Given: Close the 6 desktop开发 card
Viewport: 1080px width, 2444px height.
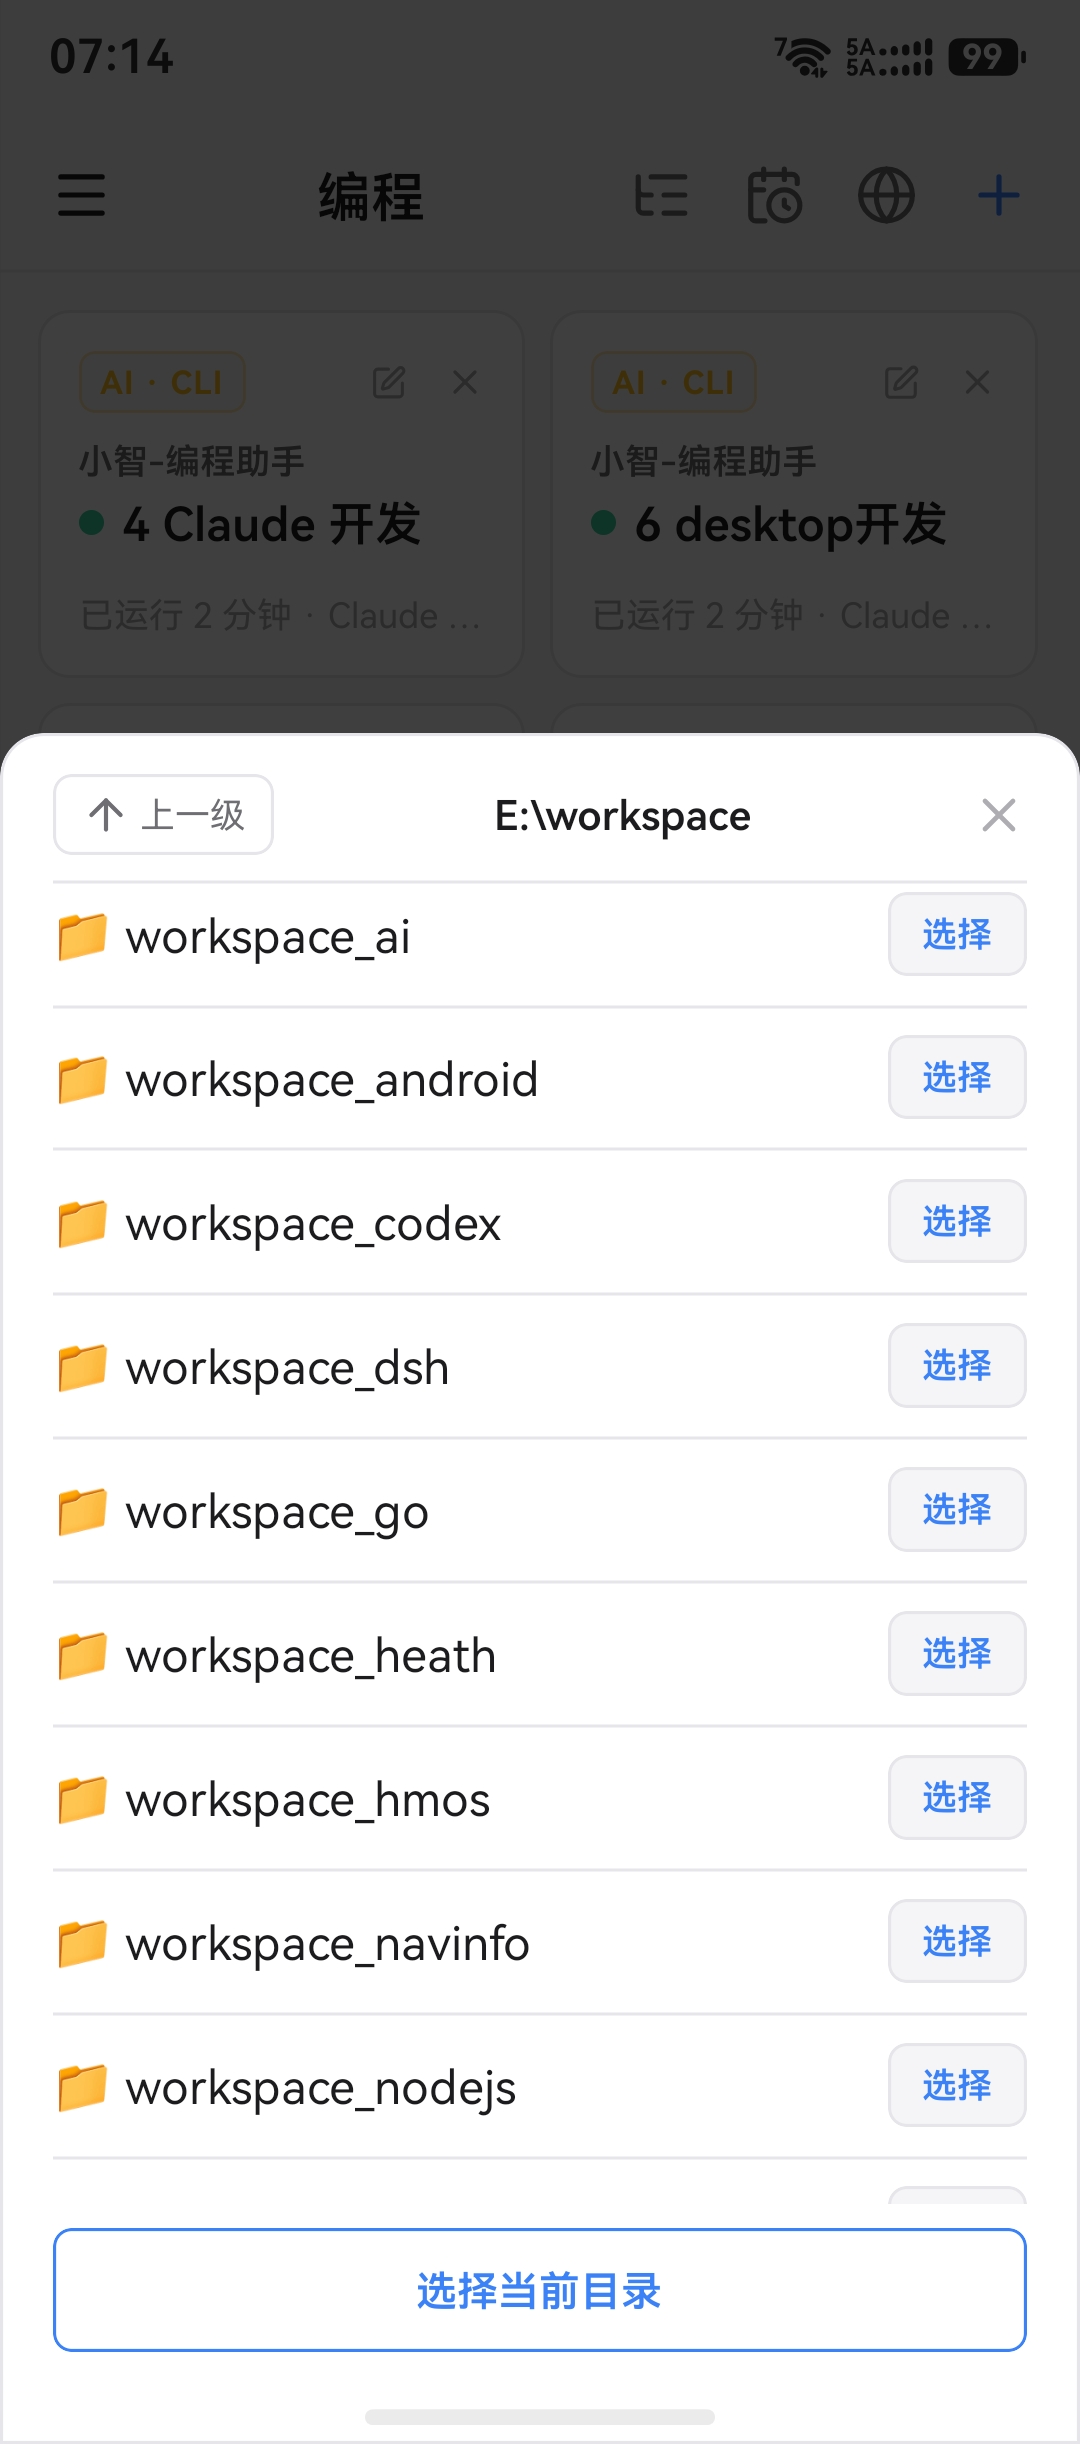Looking at the screenshot, I should tap(977, 382).
